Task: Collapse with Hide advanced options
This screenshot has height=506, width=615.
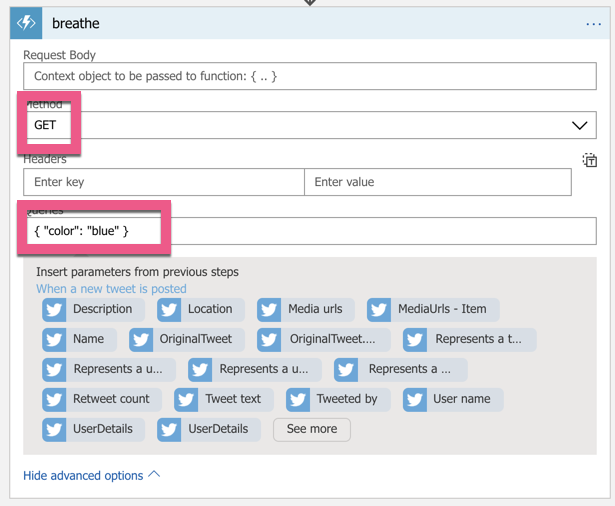Action: [x=91, y=475]
